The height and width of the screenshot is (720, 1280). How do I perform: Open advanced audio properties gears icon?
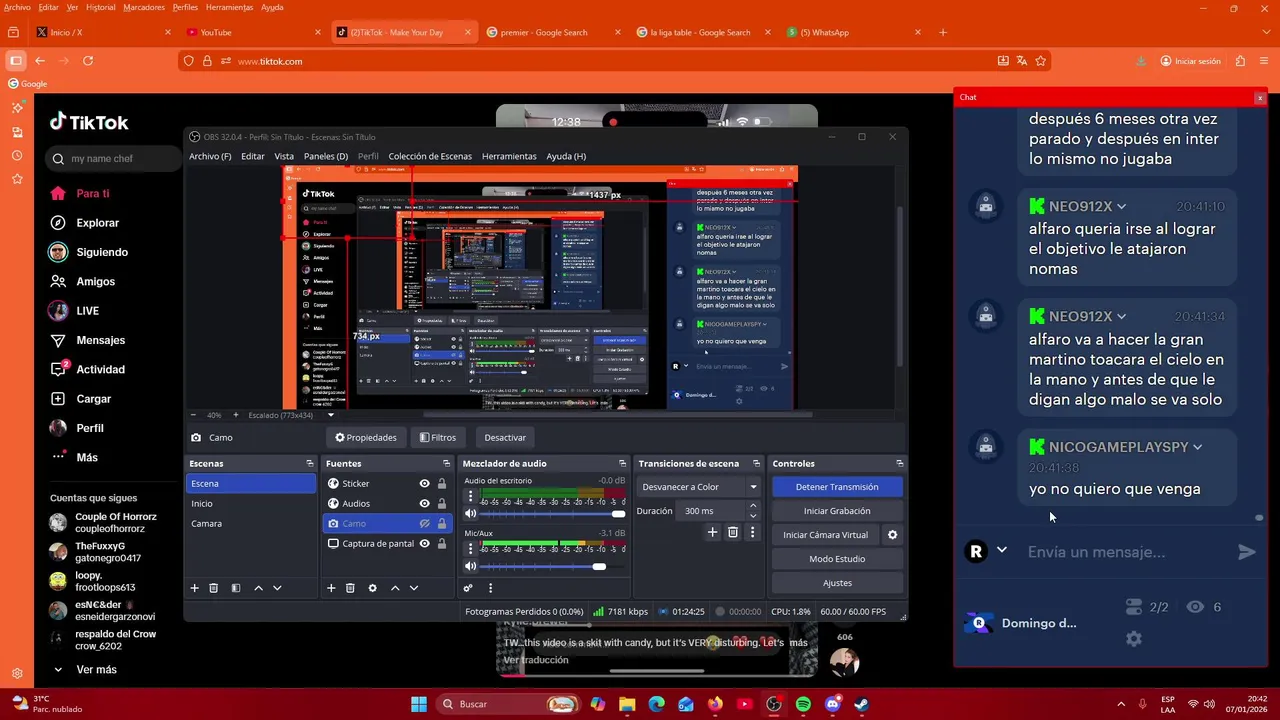coord(467,588)
